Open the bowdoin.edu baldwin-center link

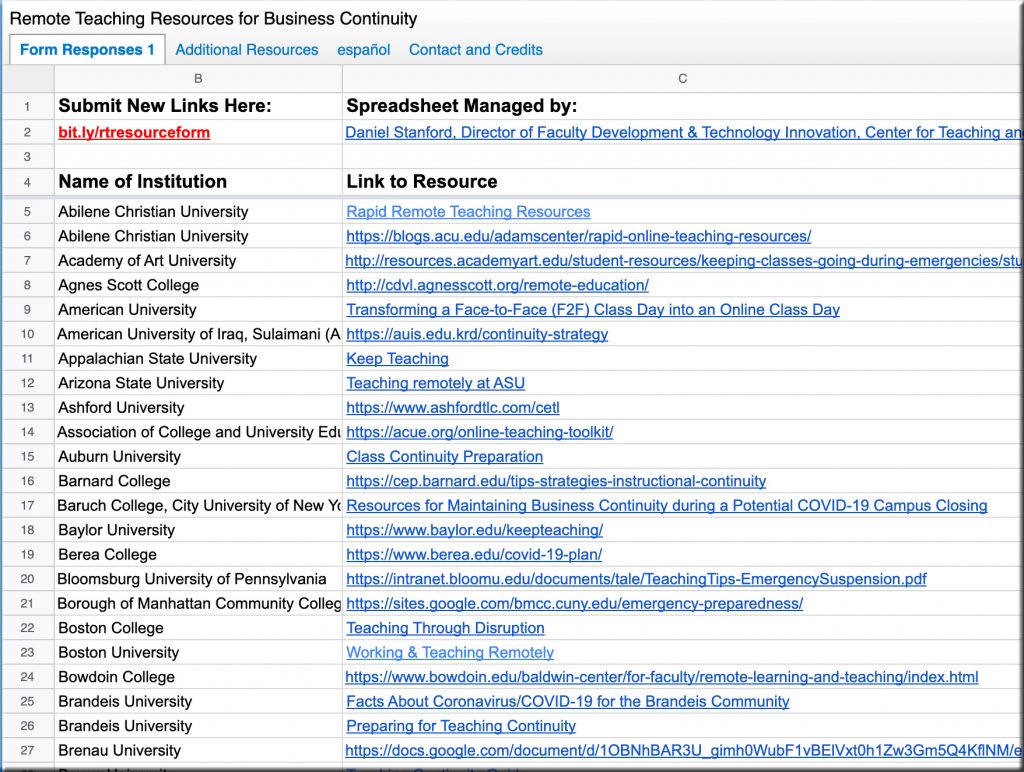662,677
